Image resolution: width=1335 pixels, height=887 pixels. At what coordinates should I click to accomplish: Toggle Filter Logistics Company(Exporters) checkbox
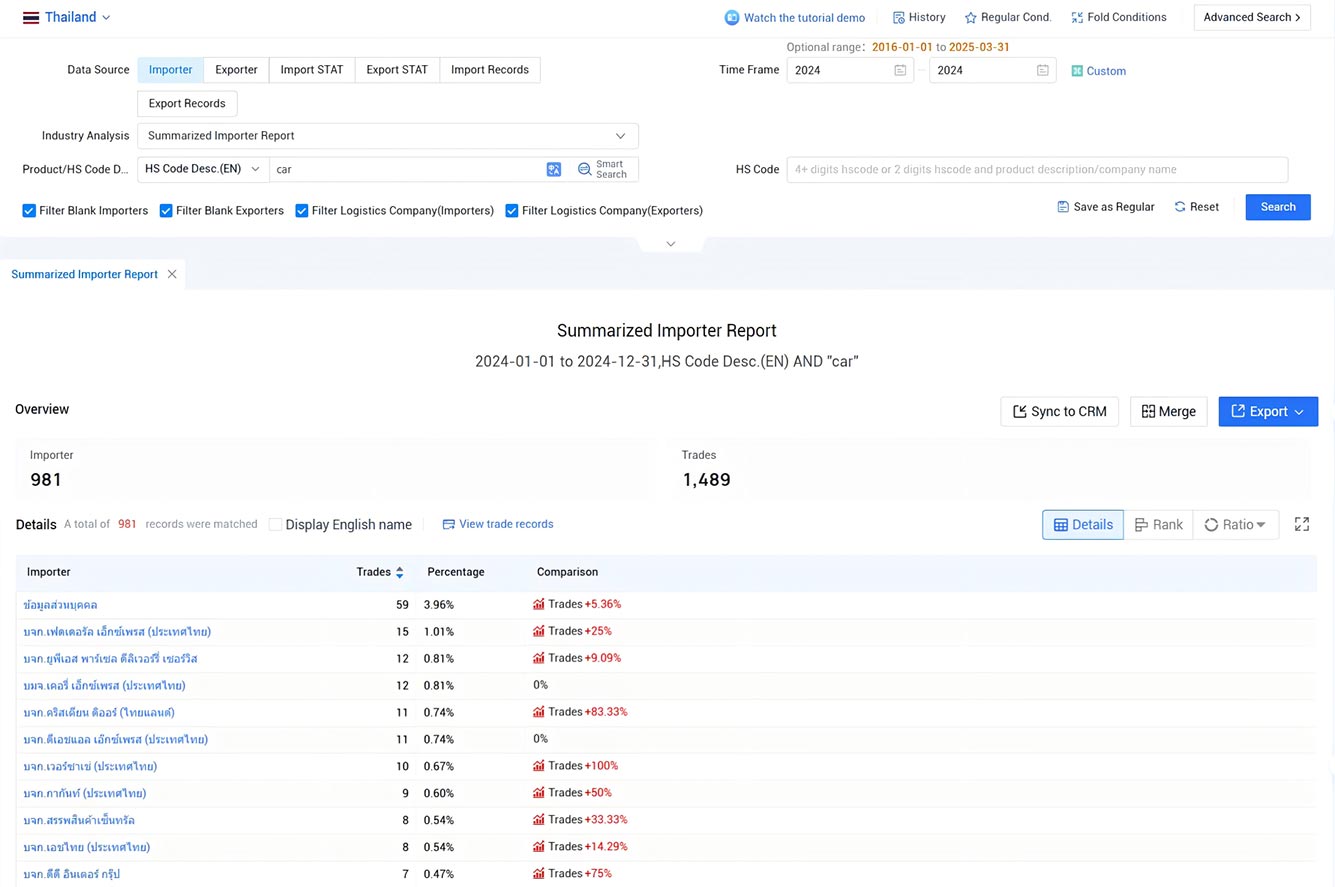click(512, 211)
